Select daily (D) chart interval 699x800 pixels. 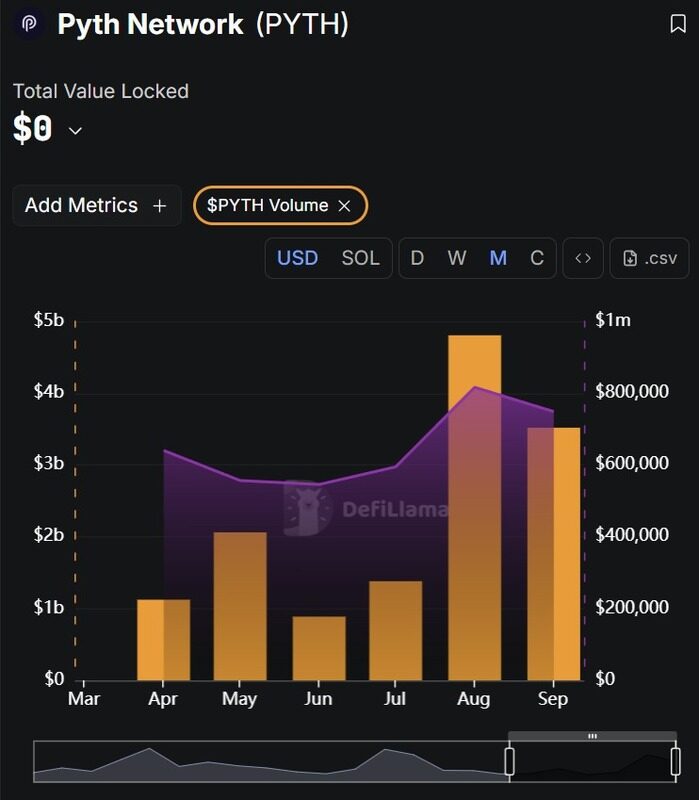[x=417, y=258]
